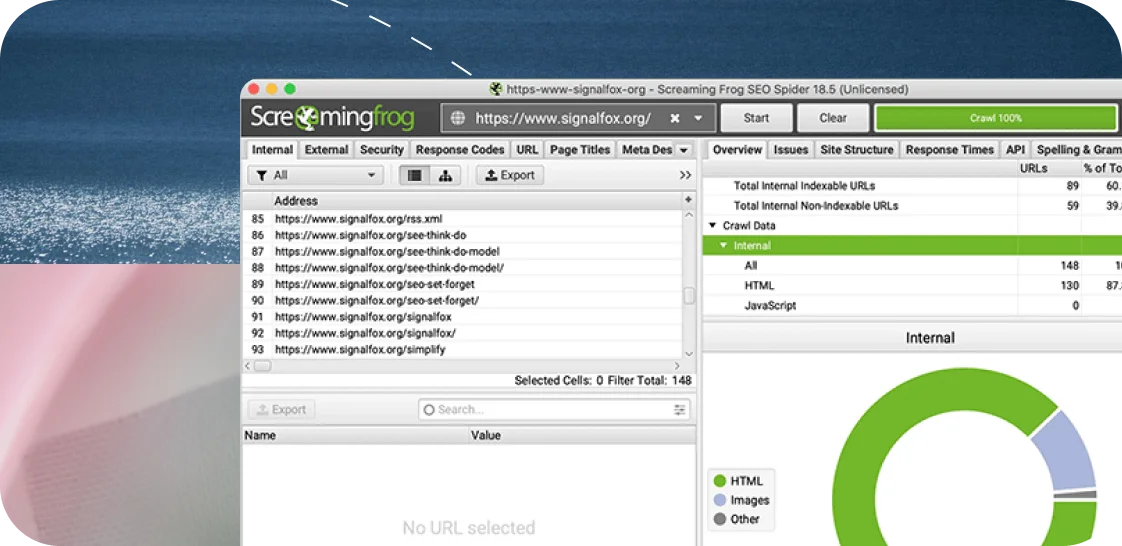Switch to the Response Codes tab

point(460,150)
